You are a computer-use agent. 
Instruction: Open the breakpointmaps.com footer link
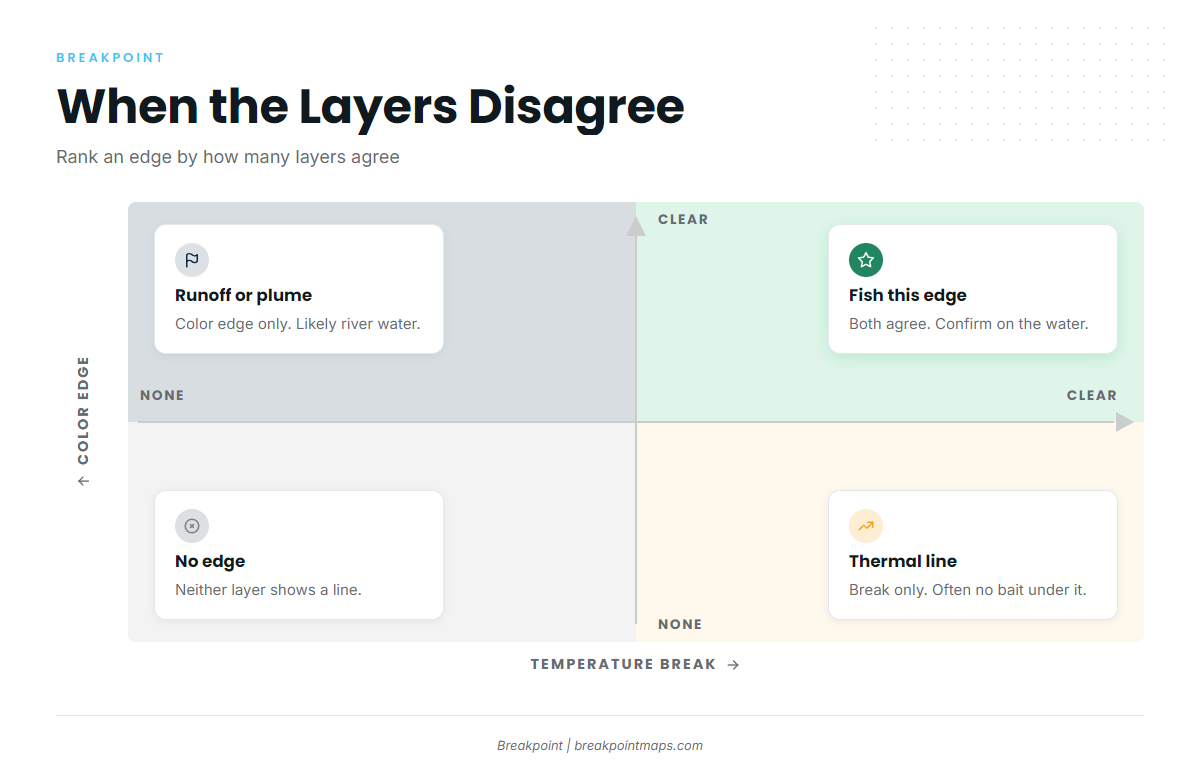tap(639, 745)
